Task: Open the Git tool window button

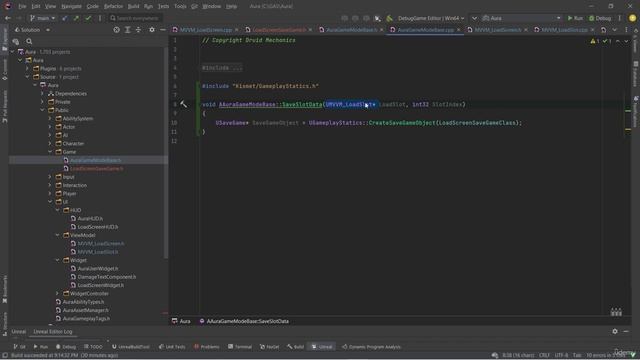Action: 19,347
